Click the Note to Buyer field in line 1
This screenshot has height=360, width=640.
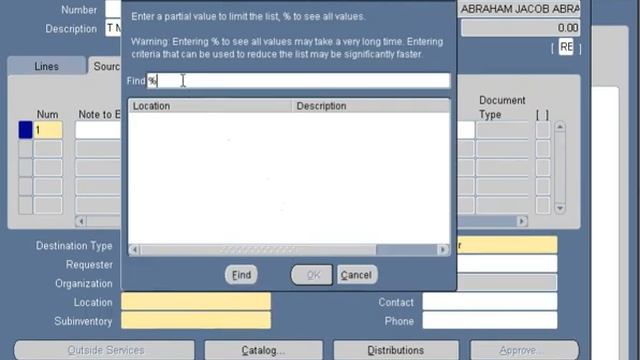(98, 130)
